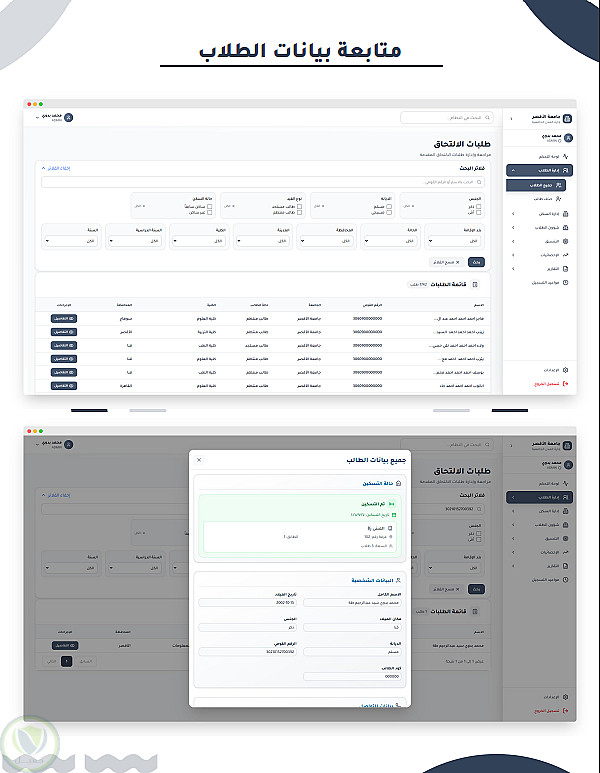
Task: Click the الرقم القومي field in the dialog
Action: [x=247, y=652]
